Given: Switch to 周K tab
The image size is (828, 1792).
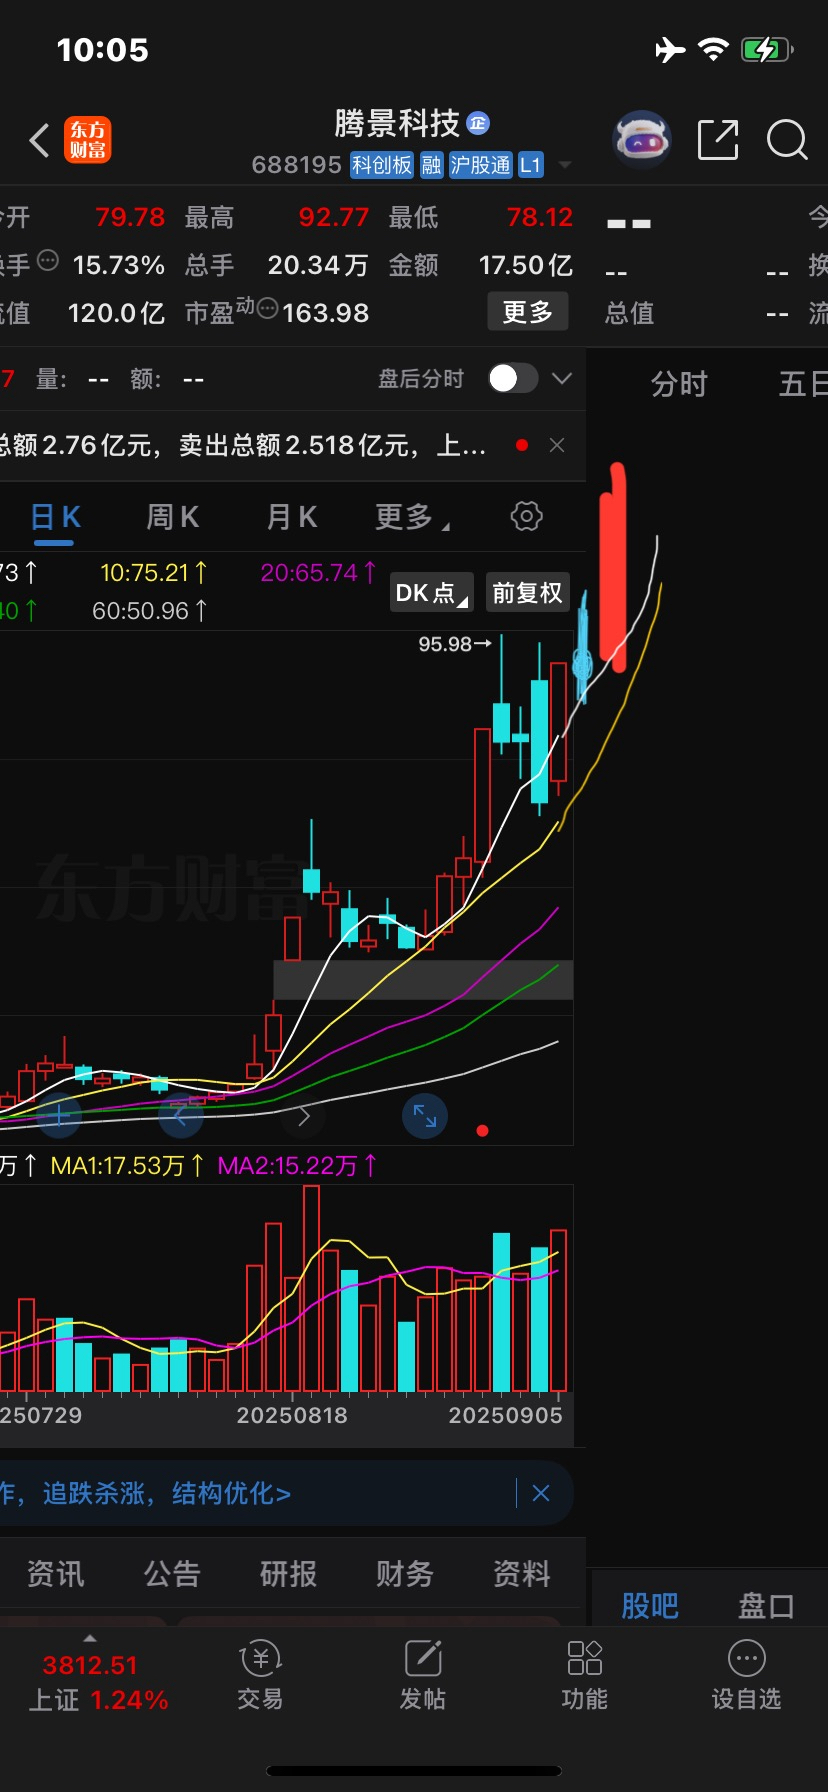Looking at the screenshot, I should coord(172,517).
